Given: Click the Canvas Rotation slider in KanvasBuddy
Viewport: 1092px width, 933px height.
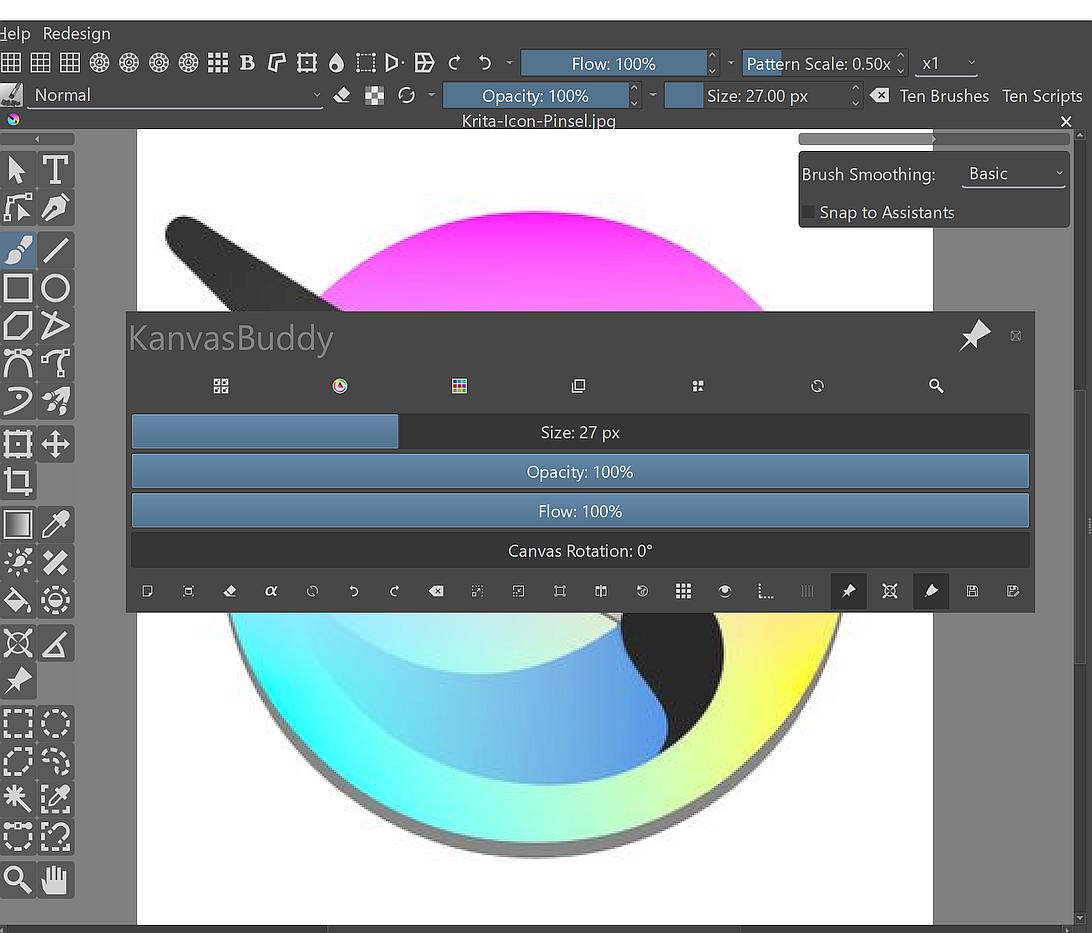Looking at the screenshot, I should (x=580, y=551).
